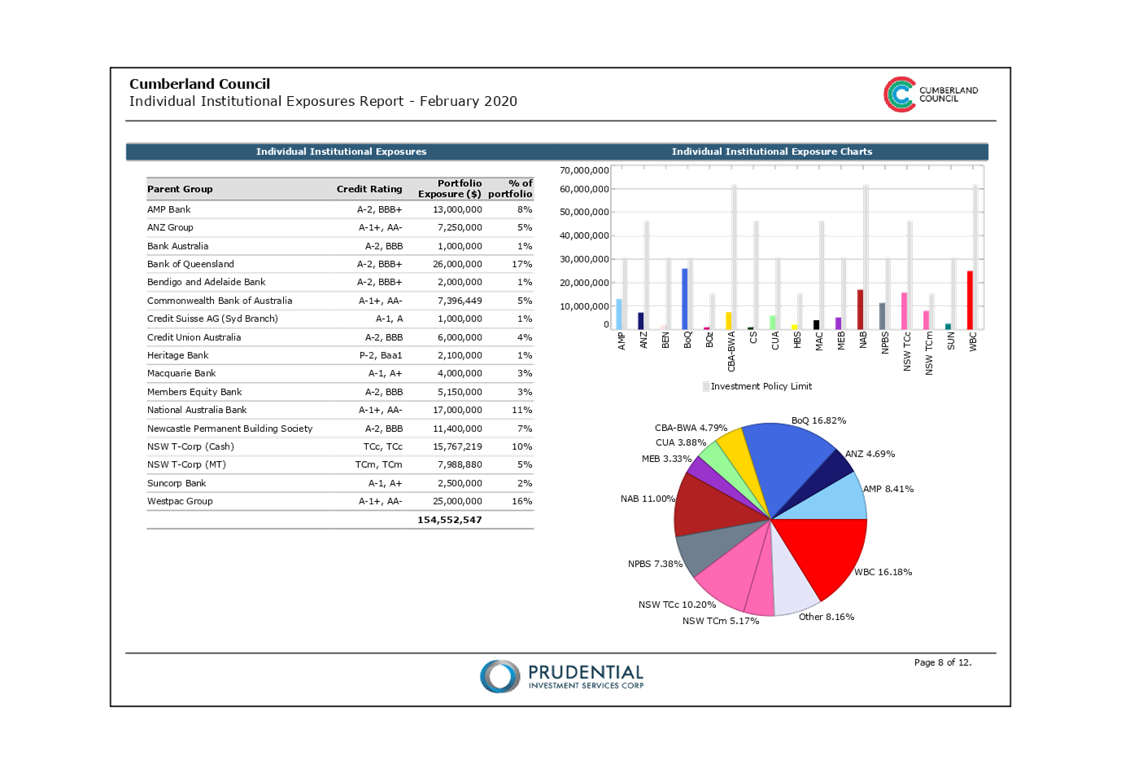Click the 'AMP 8.41%' pie label
Screen dimensions: 1121x774
tap(889, 489)
